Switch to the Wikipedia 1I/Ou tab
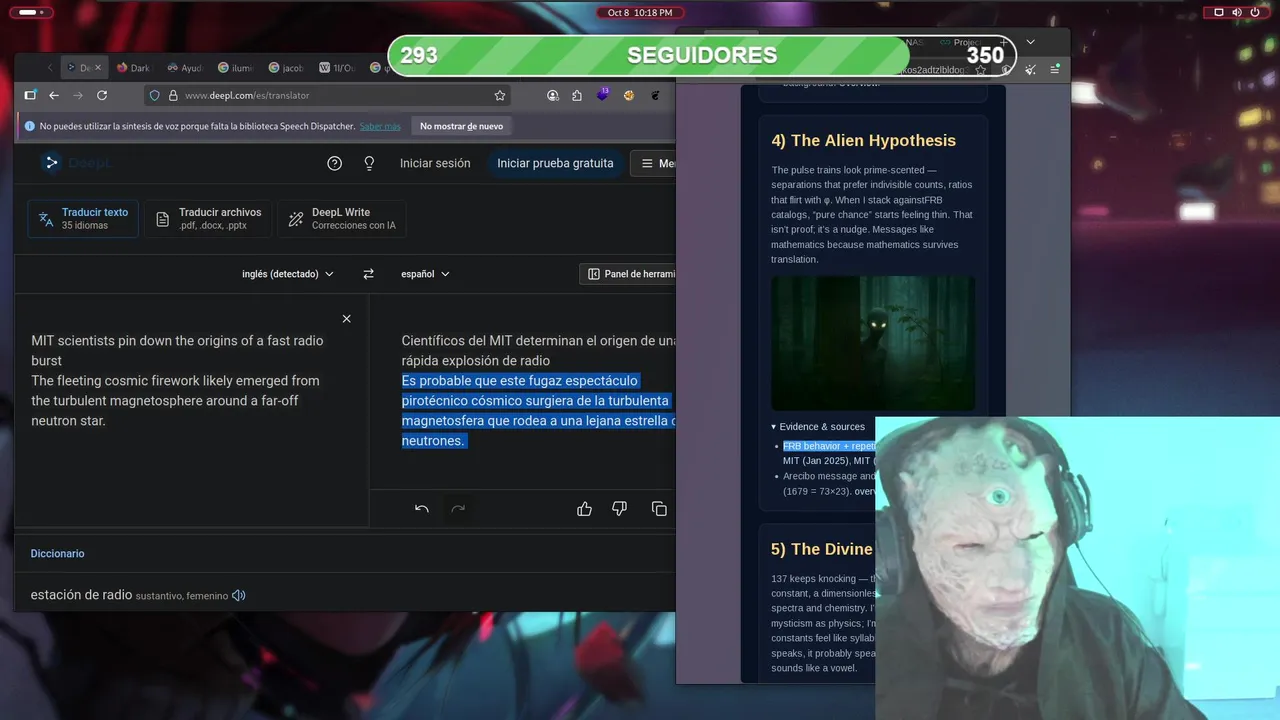This screenshot has height=720, width=1280. pos(337,68)
